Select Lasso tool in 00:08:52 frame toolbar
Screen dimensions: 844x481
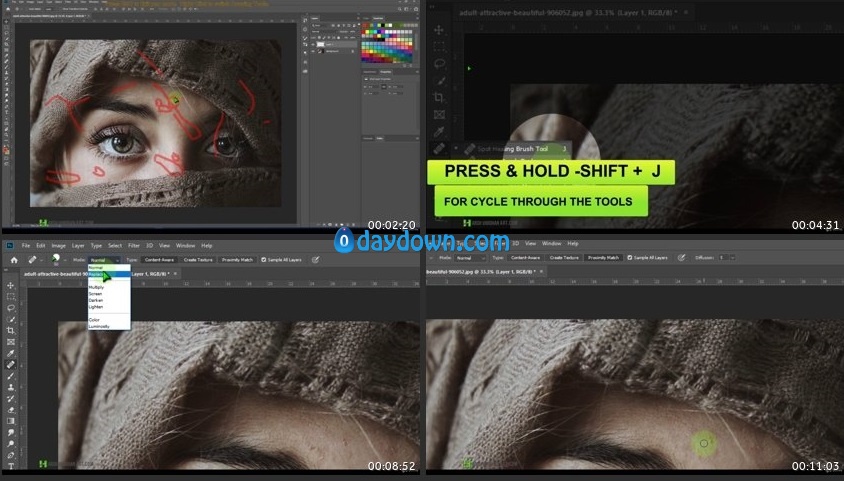pyautogui.click(x=11, y=308)
